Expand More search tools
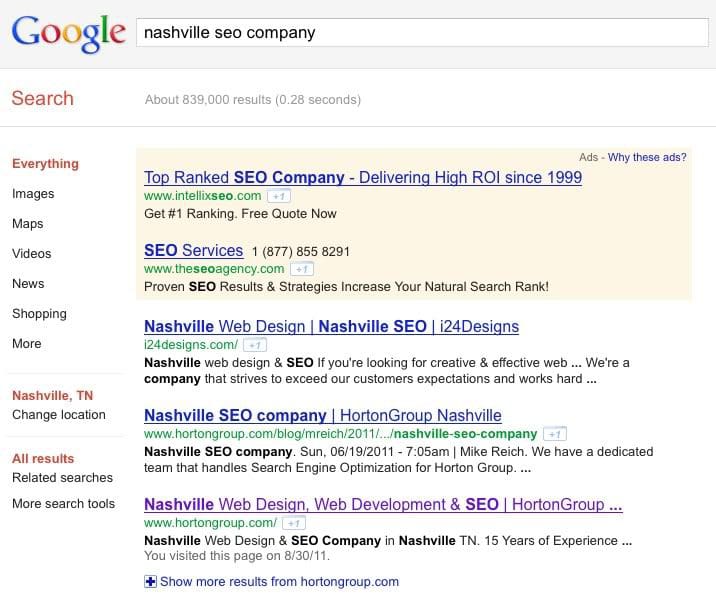Viewport: 716px width, 602px height. [x=63, y=504]
